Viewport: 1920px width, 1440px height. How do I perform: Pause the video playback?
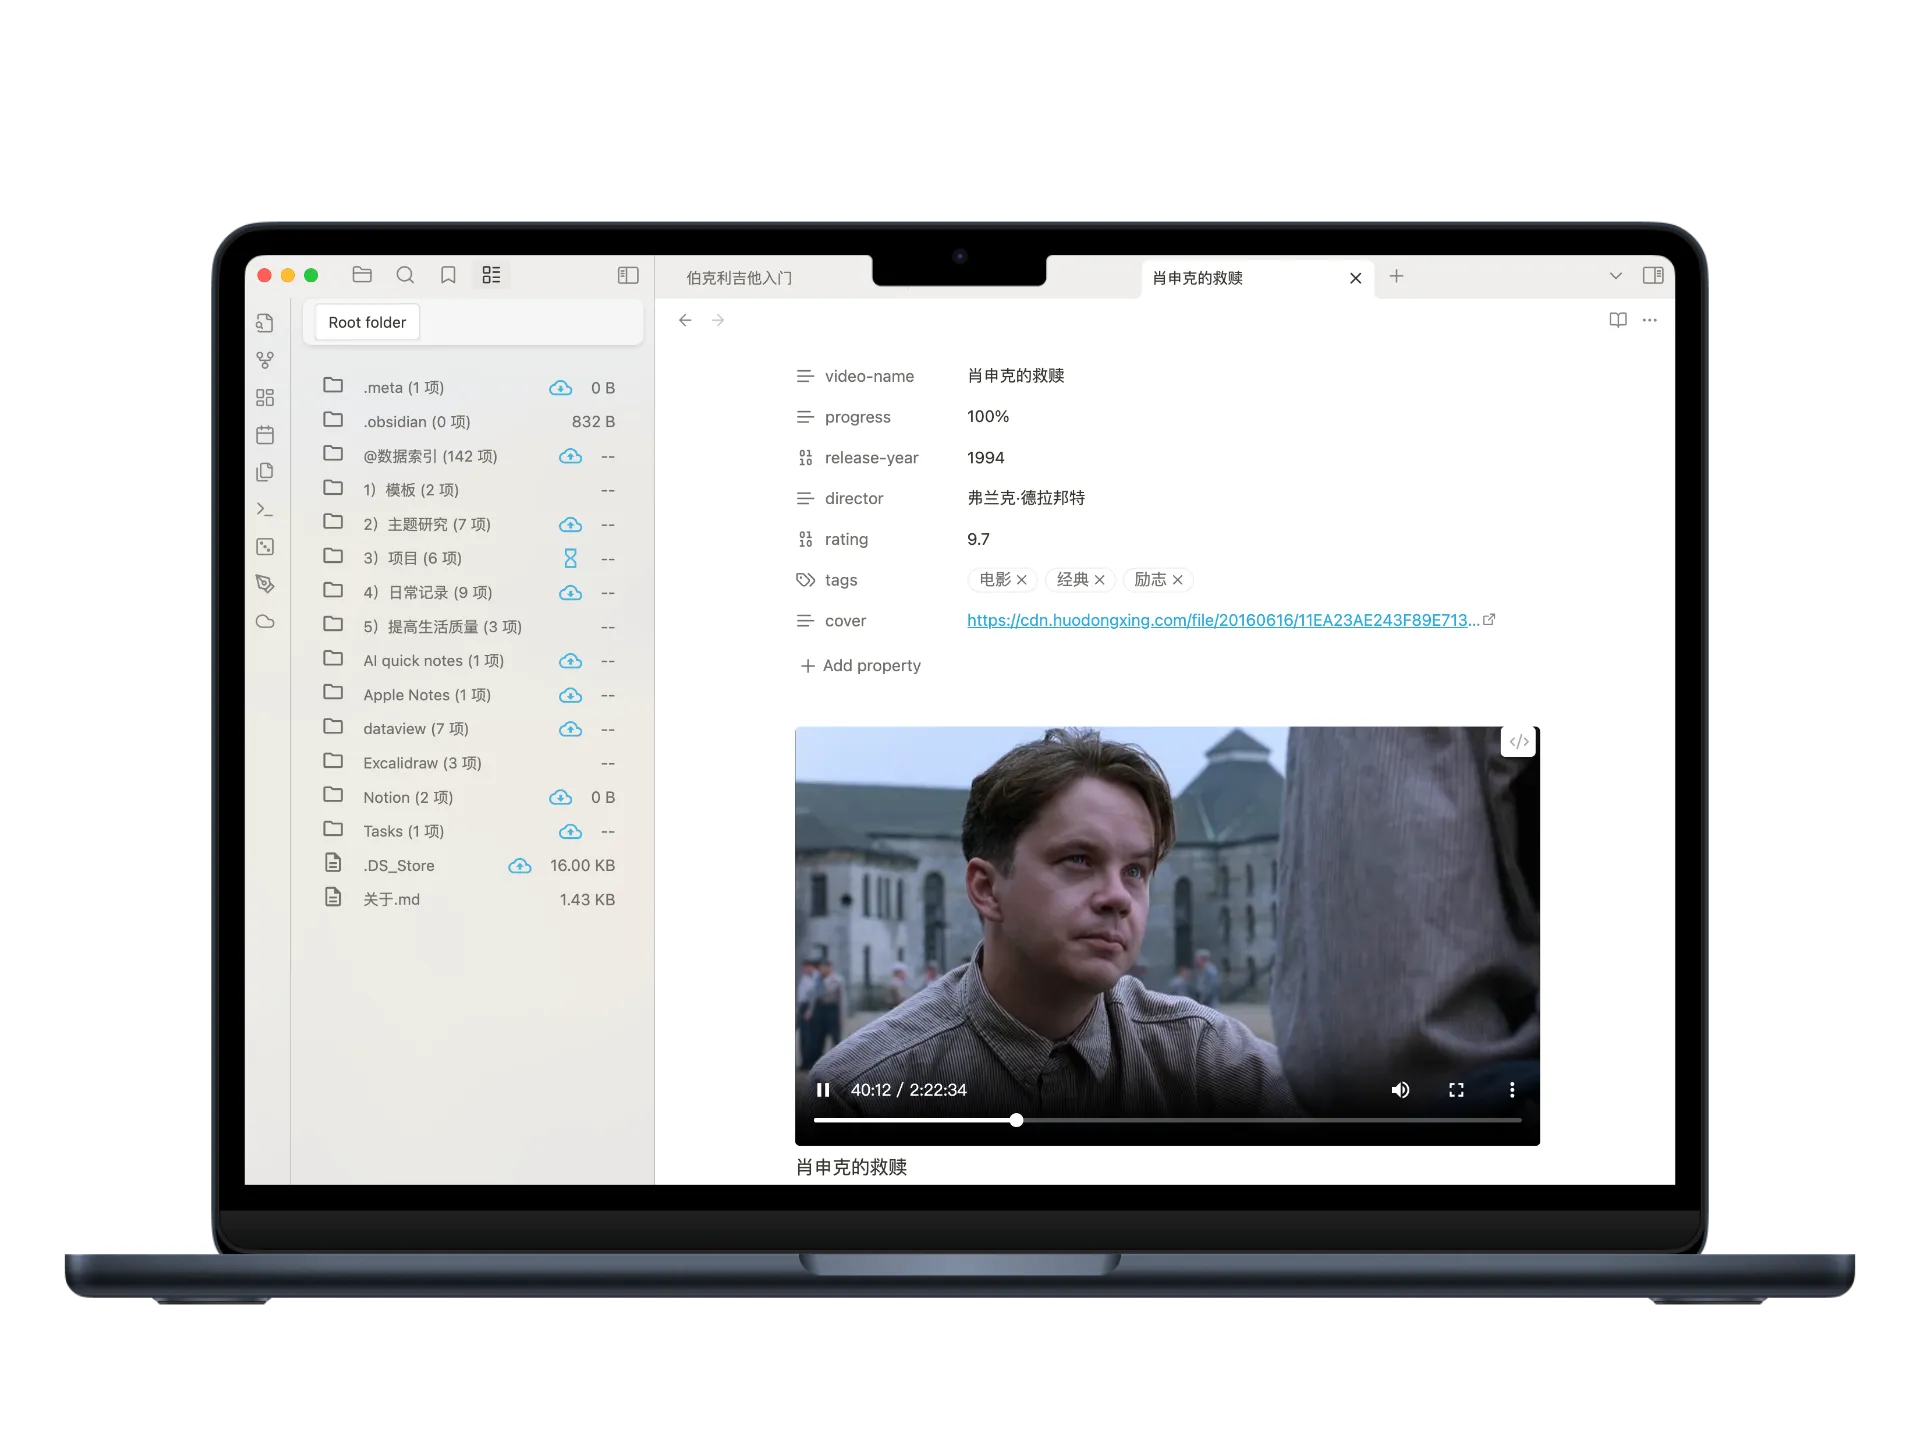823,1090
